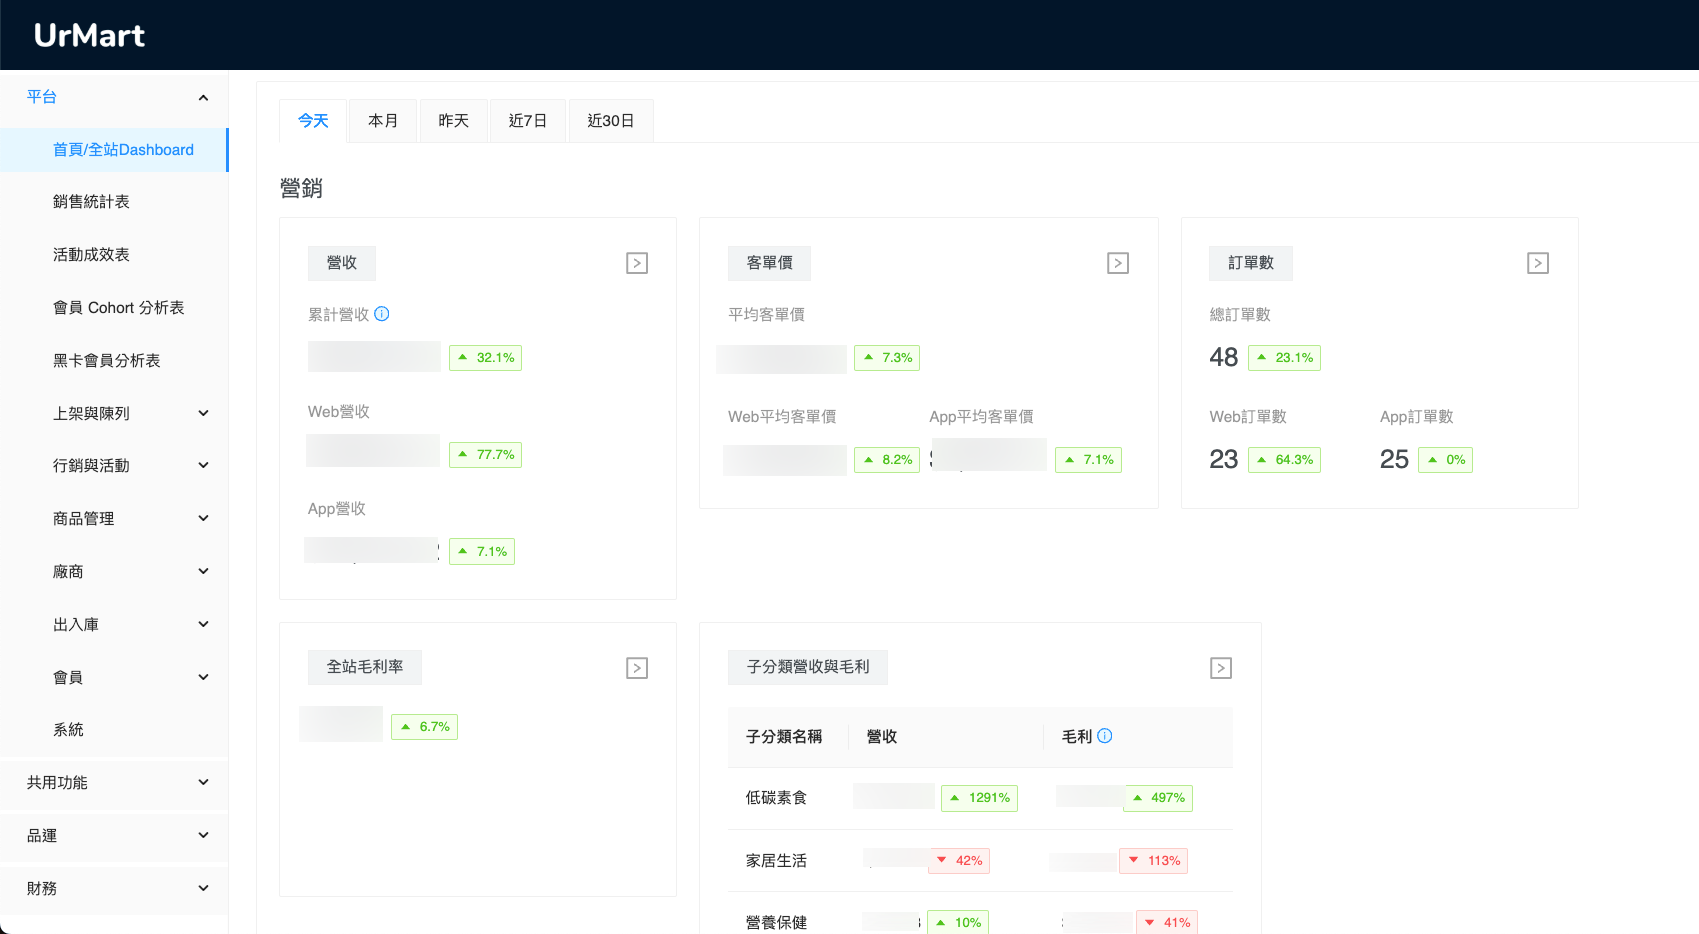The width and height of the screenshot is (1699, 934).
Task: Switch to the 本月 tab
Action: [382, 120]
